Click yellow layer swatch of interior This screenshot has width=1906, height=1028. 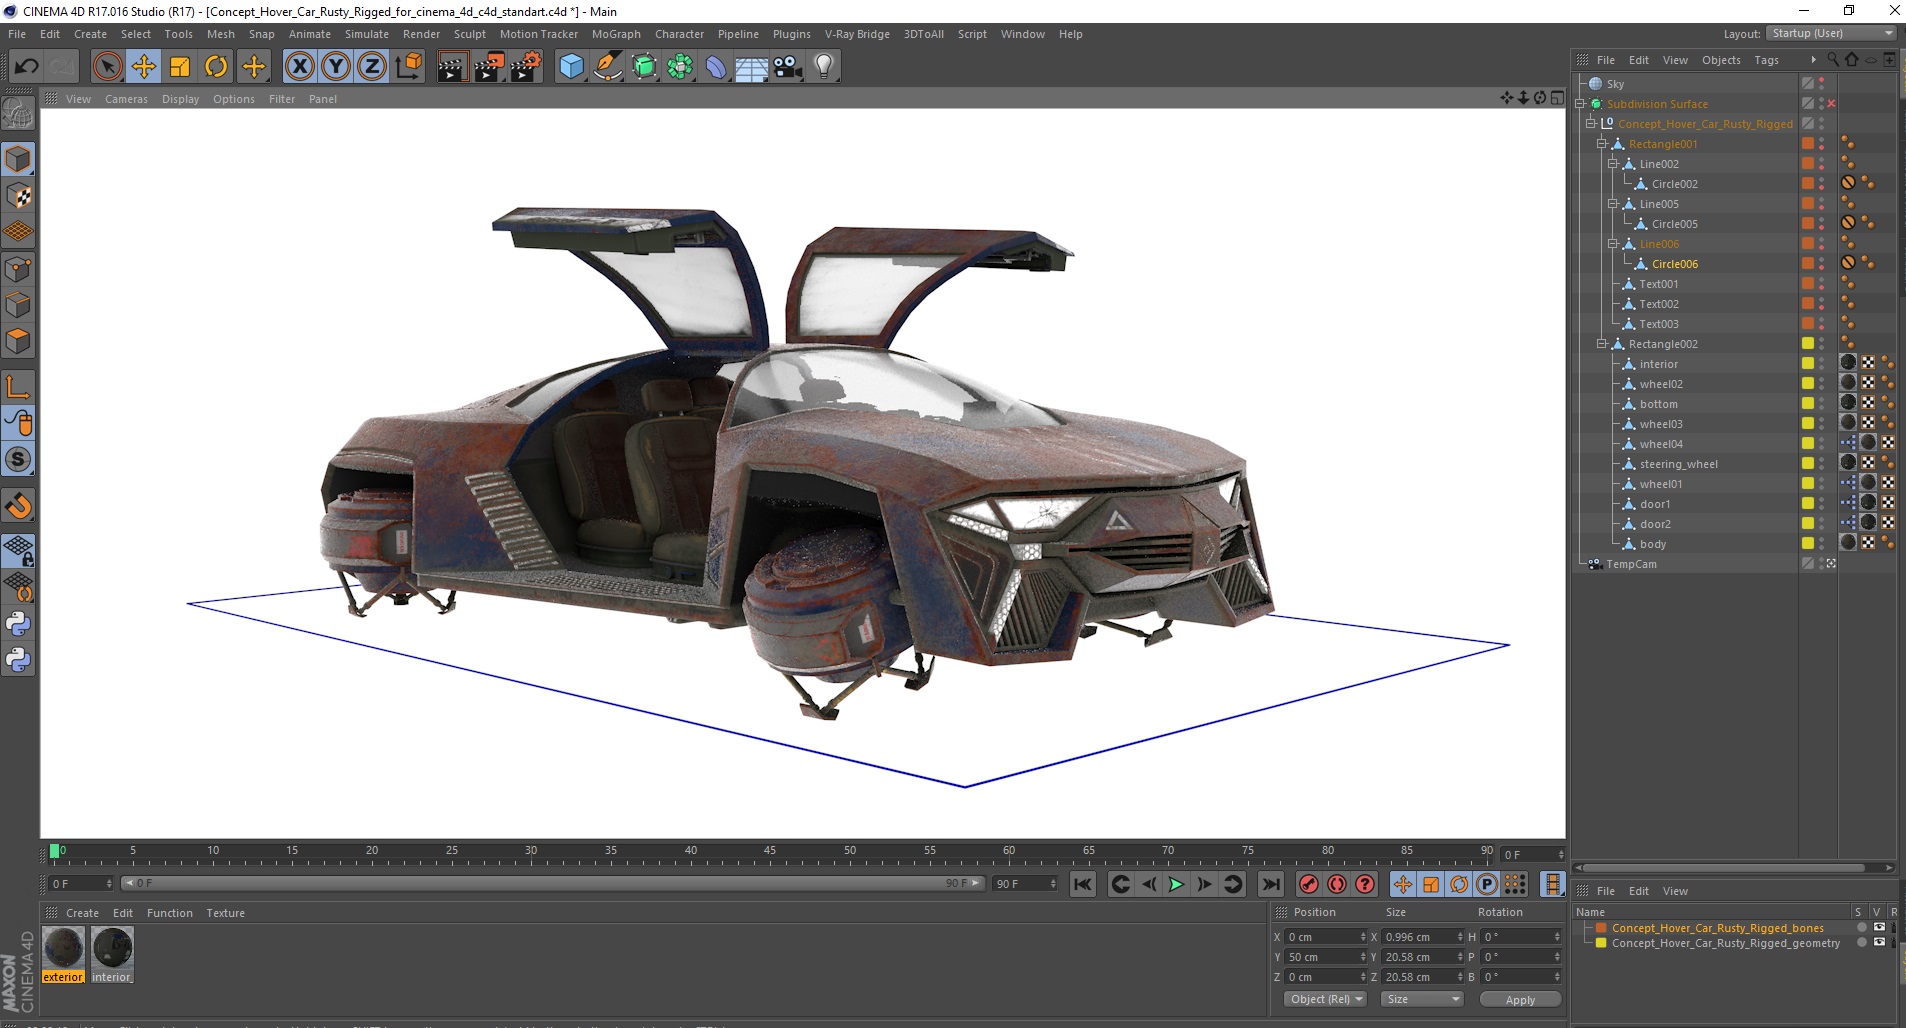[x=1808, y=364]
